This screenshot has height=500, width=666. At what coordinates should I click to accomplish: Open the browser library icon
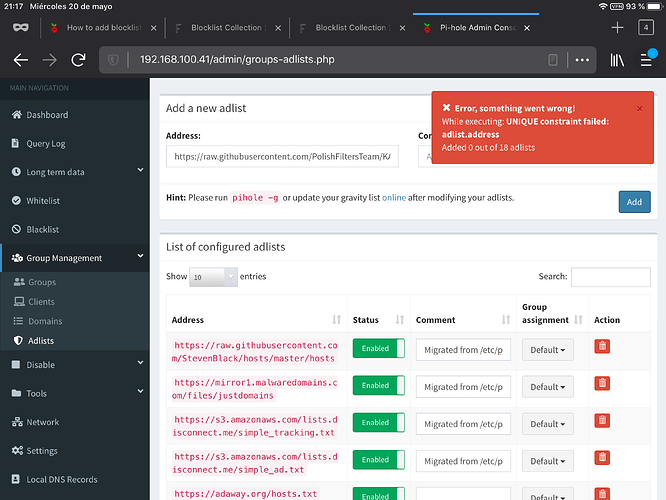pyautogui.click(x=617, y=60)
